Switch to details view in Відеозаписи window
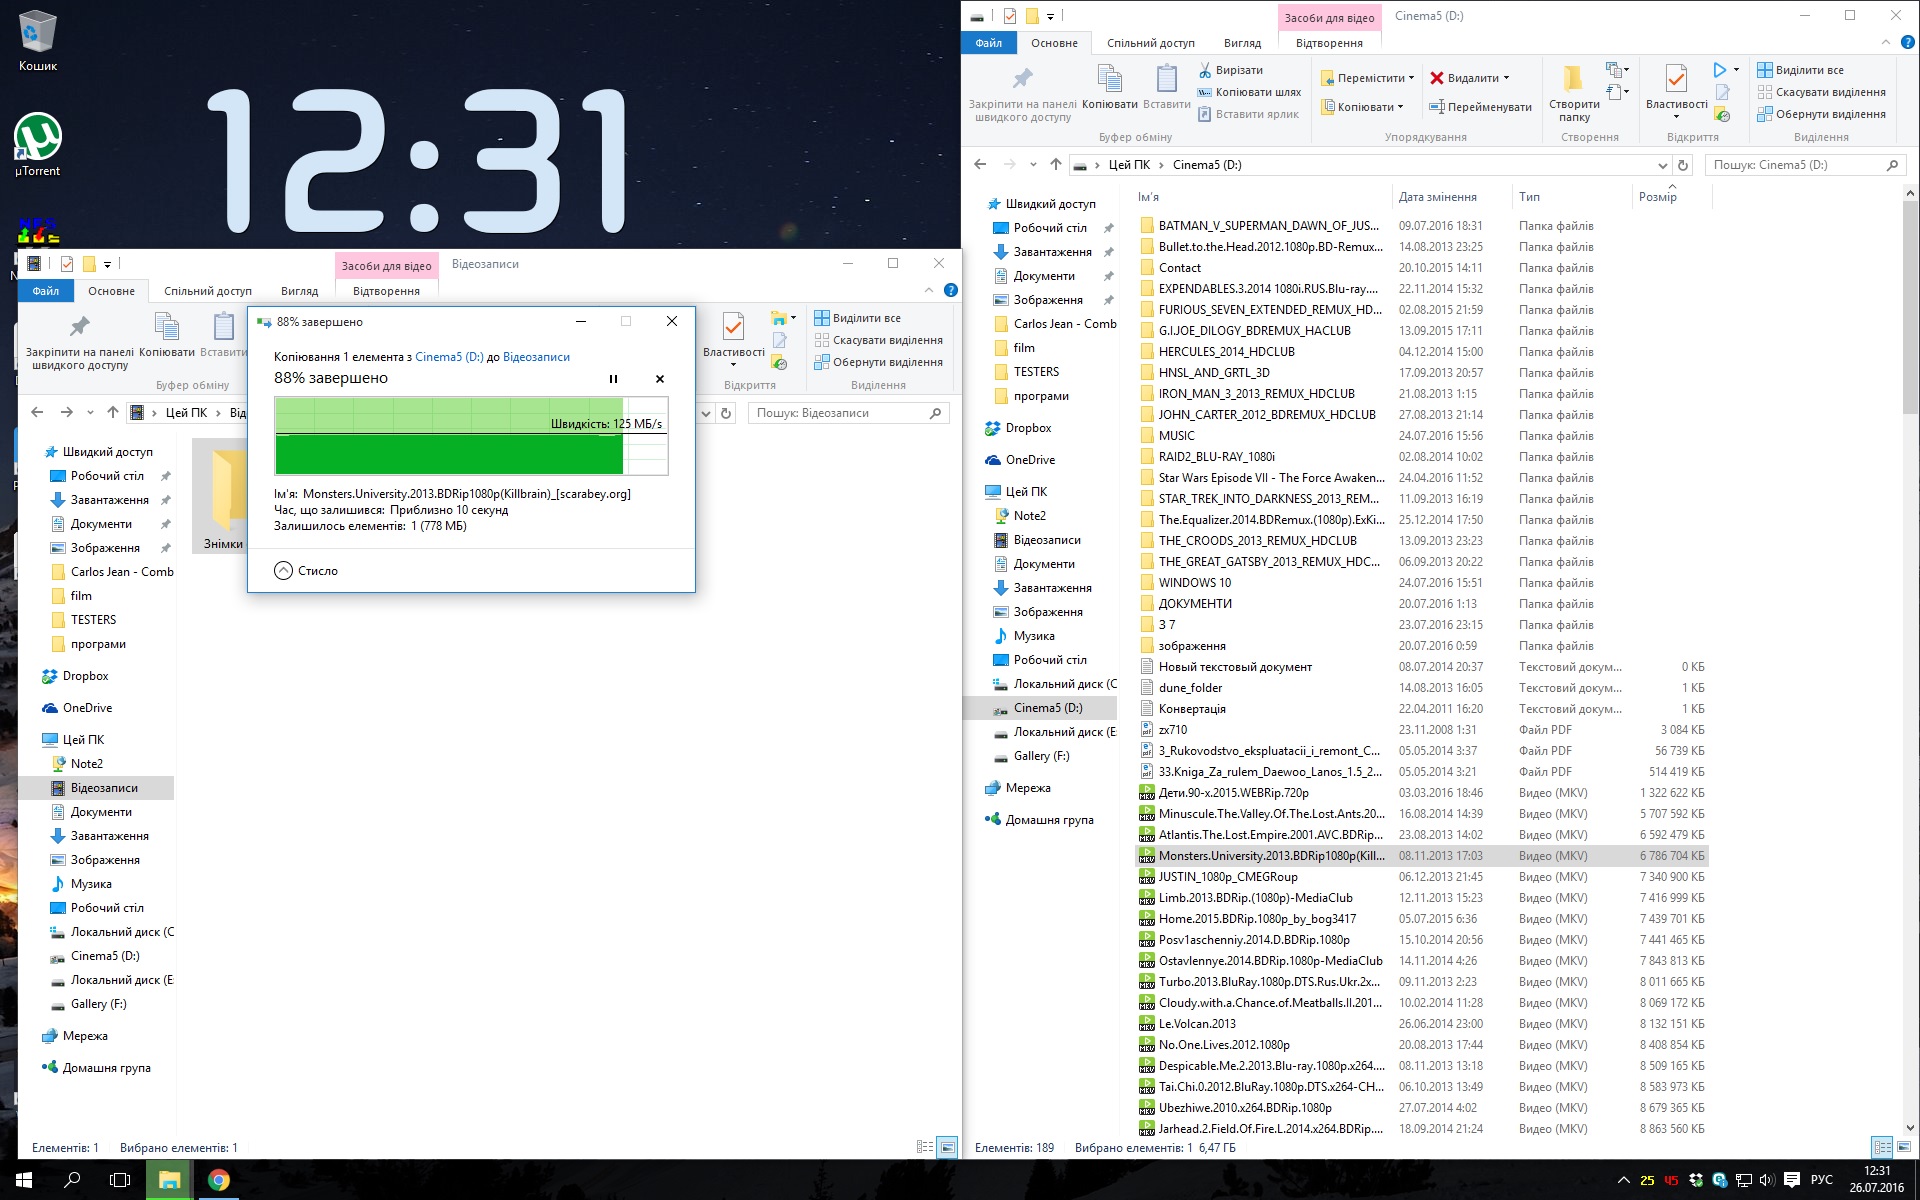The width and height of the screenshot is (1920, 1200). 925,1147
